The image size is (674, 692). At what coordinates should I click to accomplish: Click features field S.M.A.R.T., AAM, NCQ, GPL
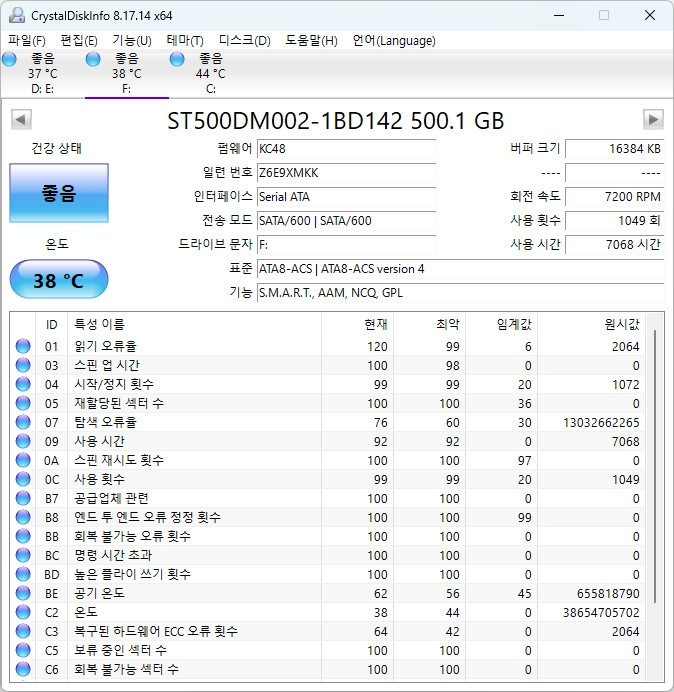coord(460,293)
